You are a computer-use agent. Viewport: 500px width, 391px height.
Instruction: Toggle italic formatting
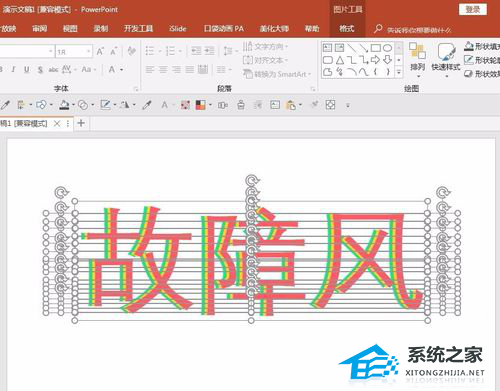pos(13,69)
